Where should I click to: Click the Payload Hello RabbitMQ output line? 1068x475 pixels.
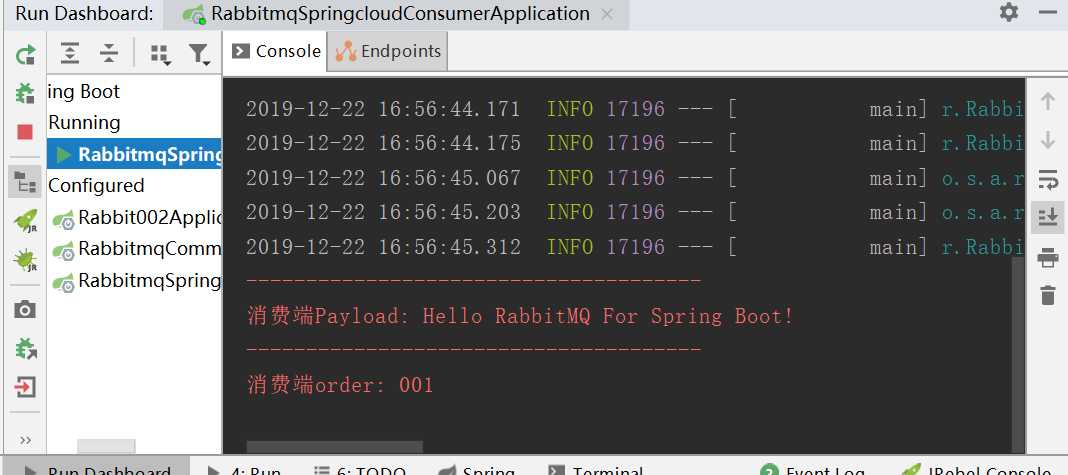pos(520,316)
